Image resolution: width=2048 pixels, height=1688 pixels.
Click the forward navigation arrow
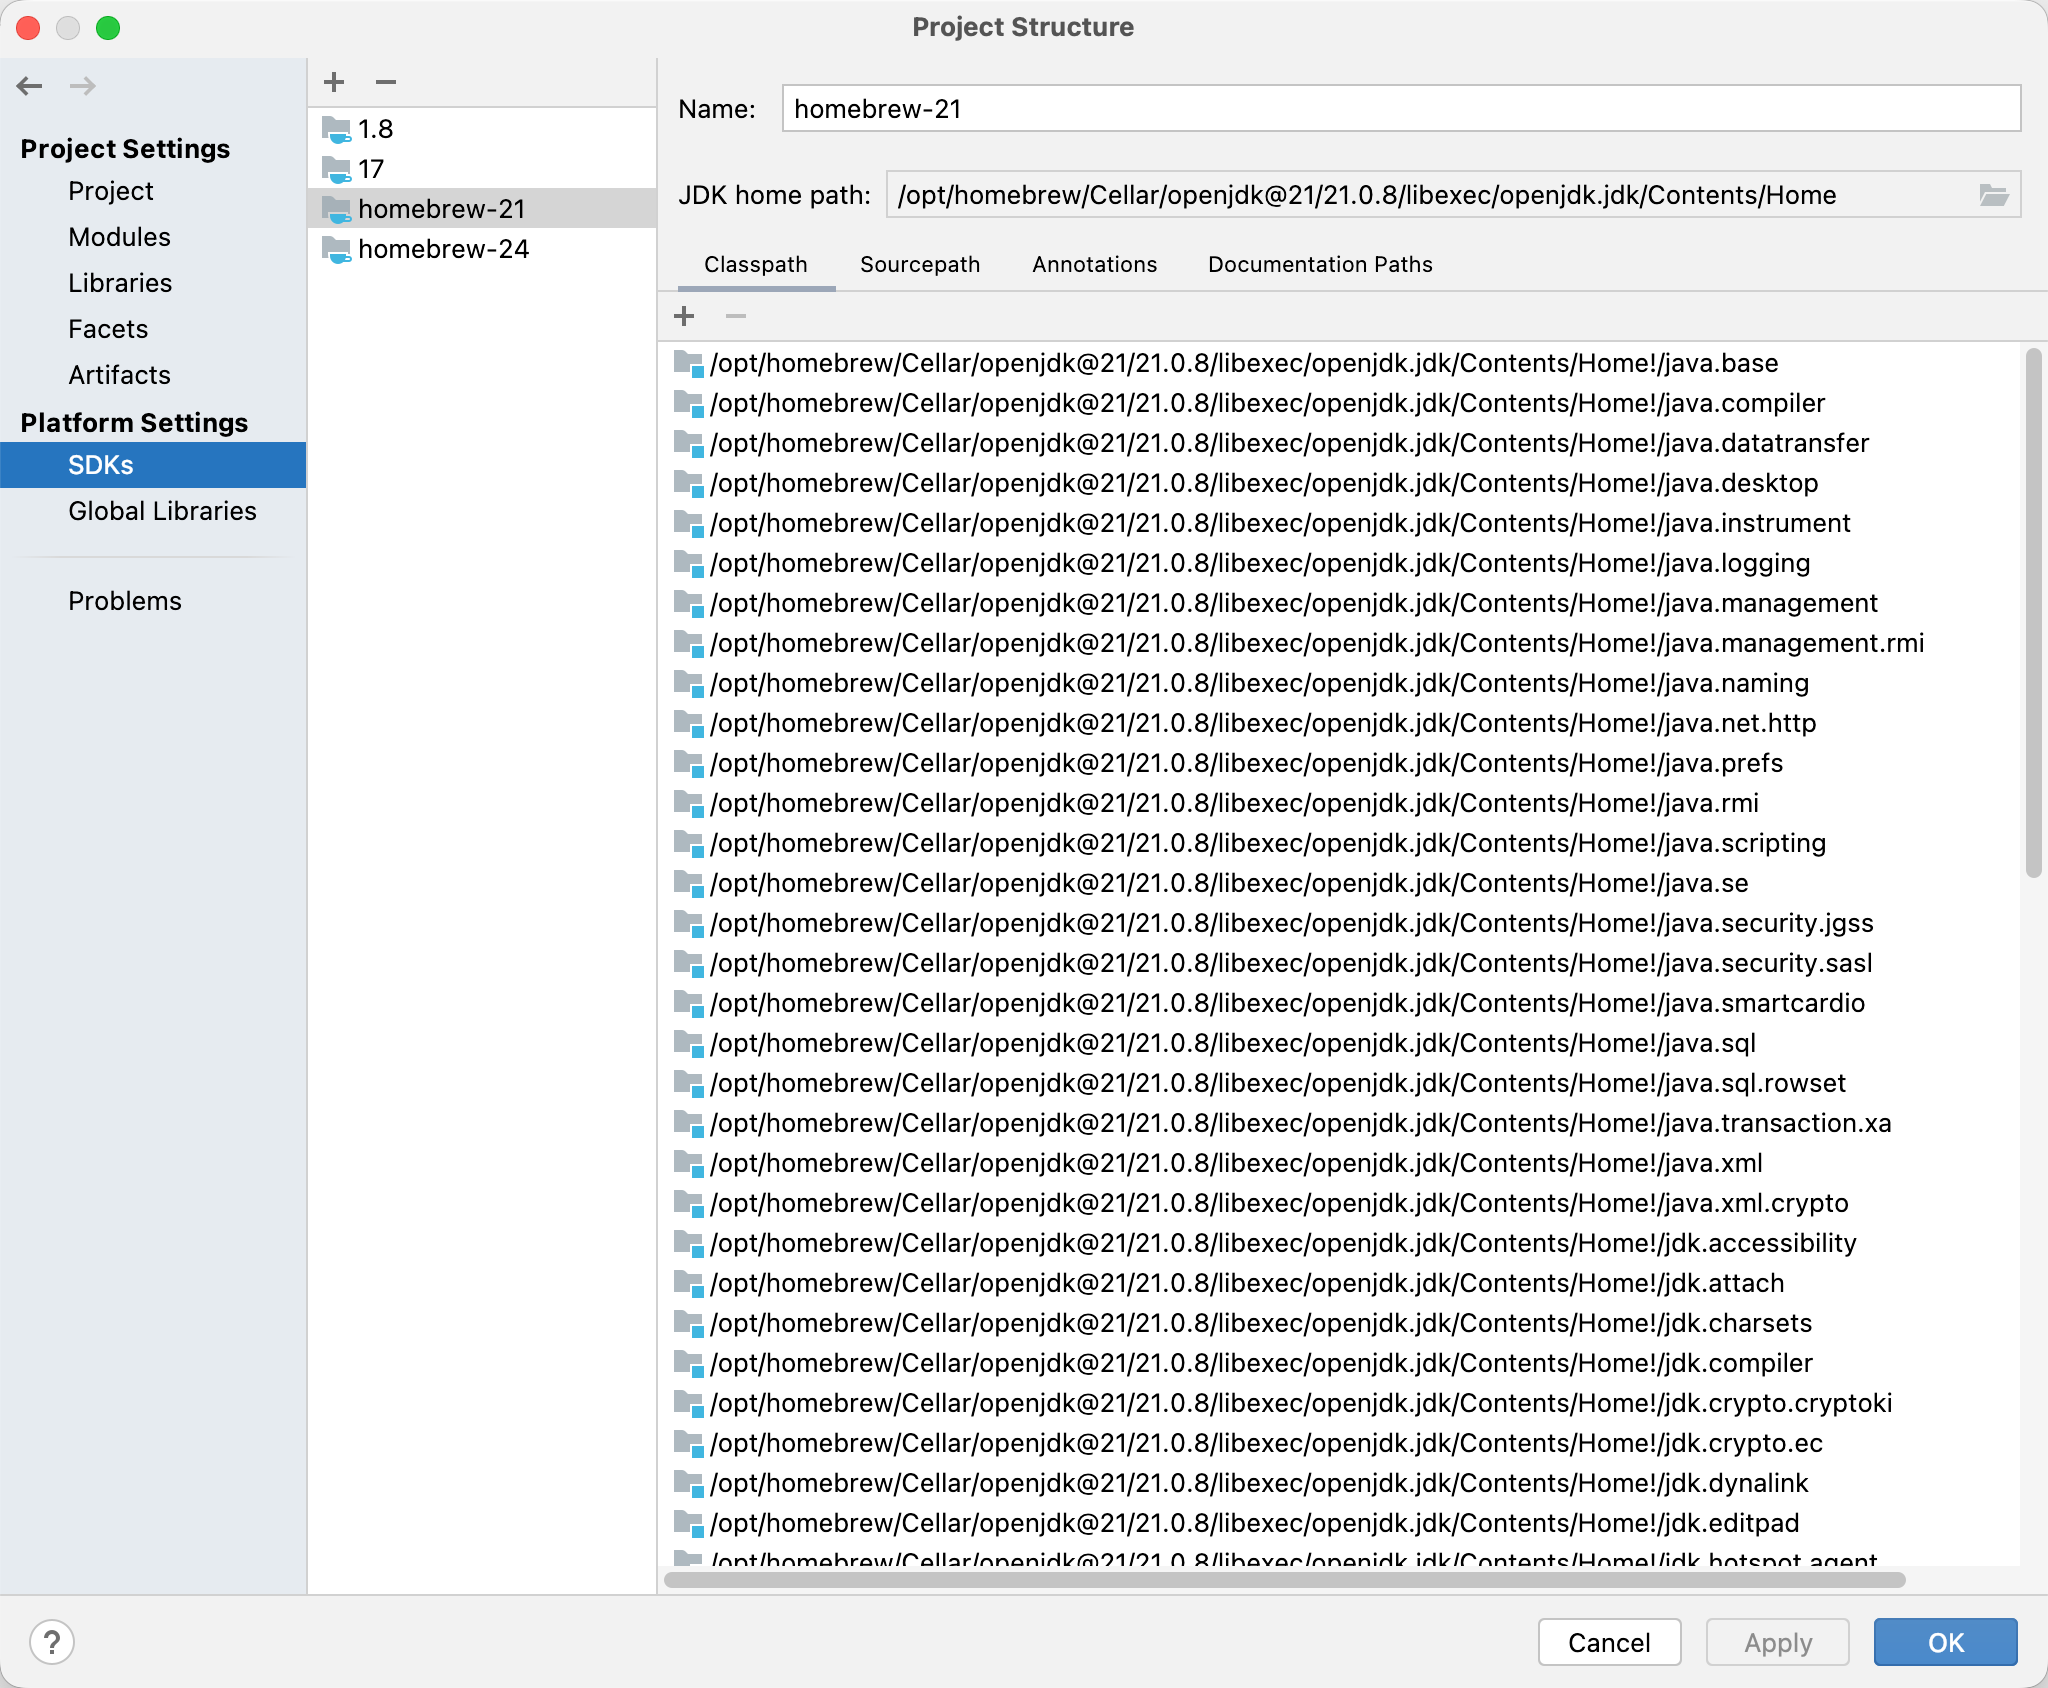83,86
